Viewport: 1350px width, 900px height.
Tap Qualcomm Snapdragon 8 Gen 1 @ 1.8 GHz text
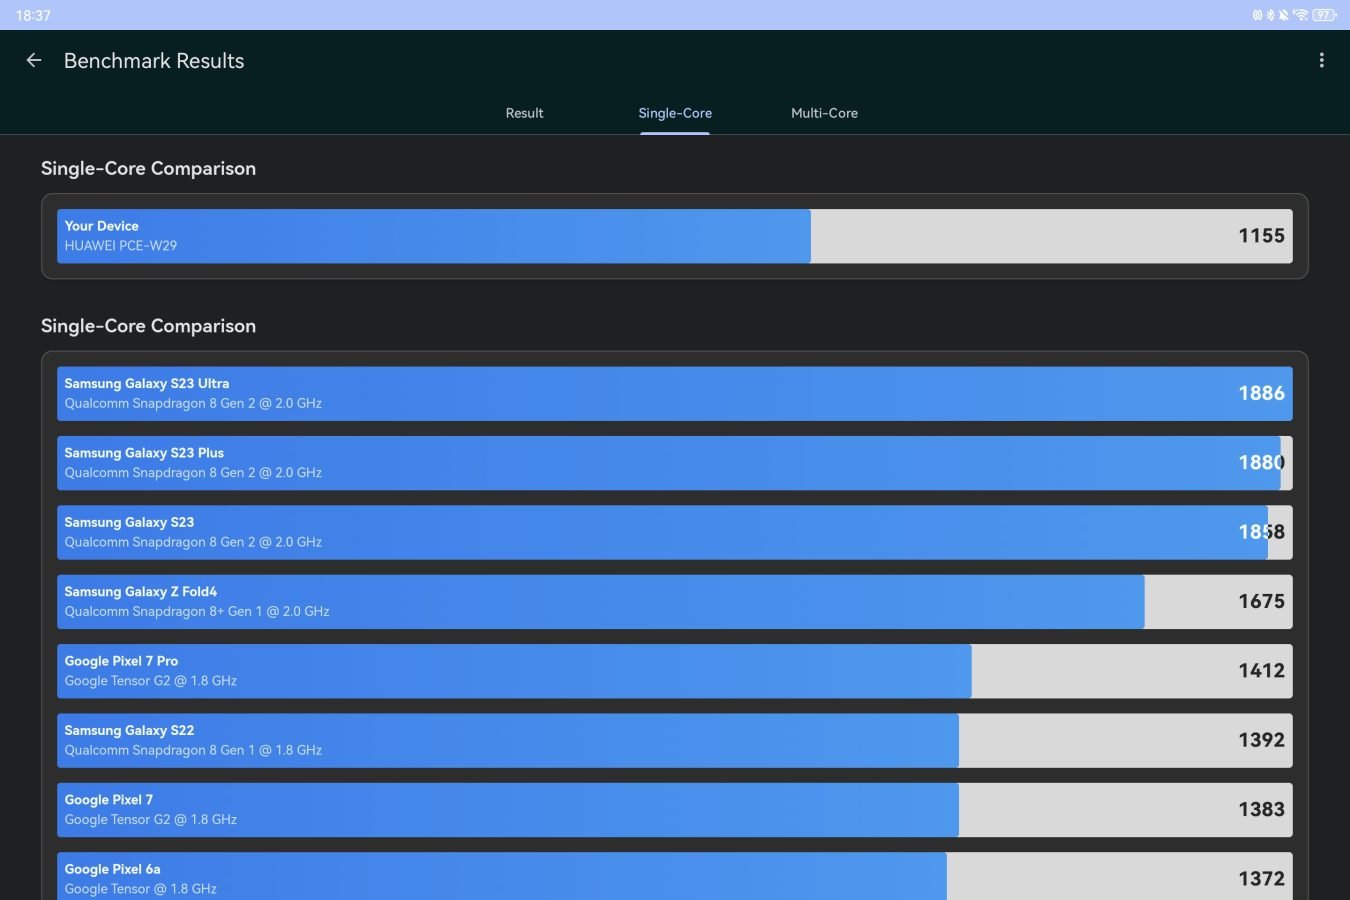(x=193, y=750)
